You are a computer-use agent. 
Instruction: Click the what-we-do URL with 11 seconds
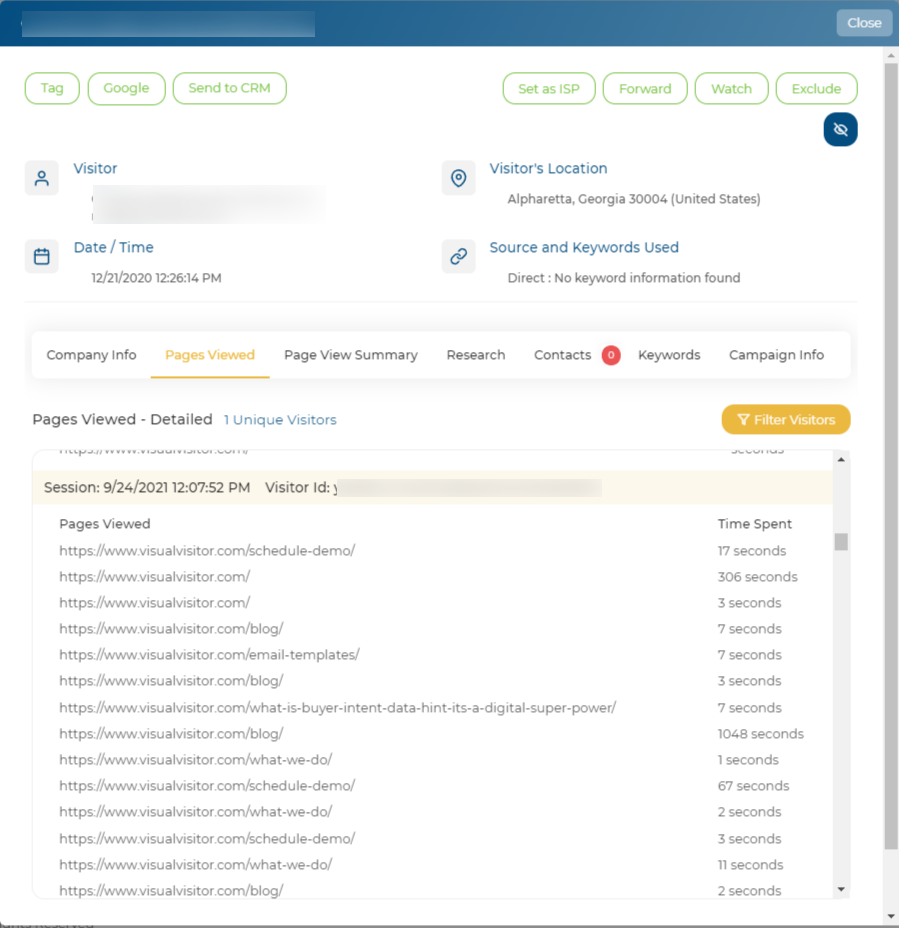195,865
